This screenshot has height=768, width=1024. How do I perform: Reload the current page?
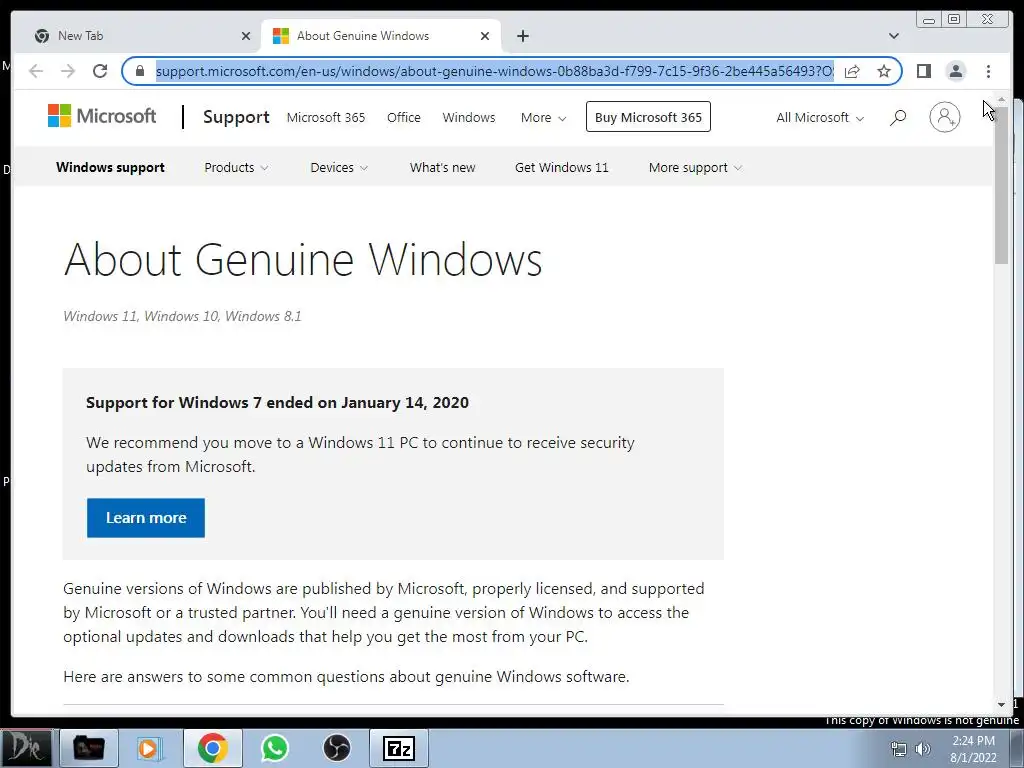100,71
